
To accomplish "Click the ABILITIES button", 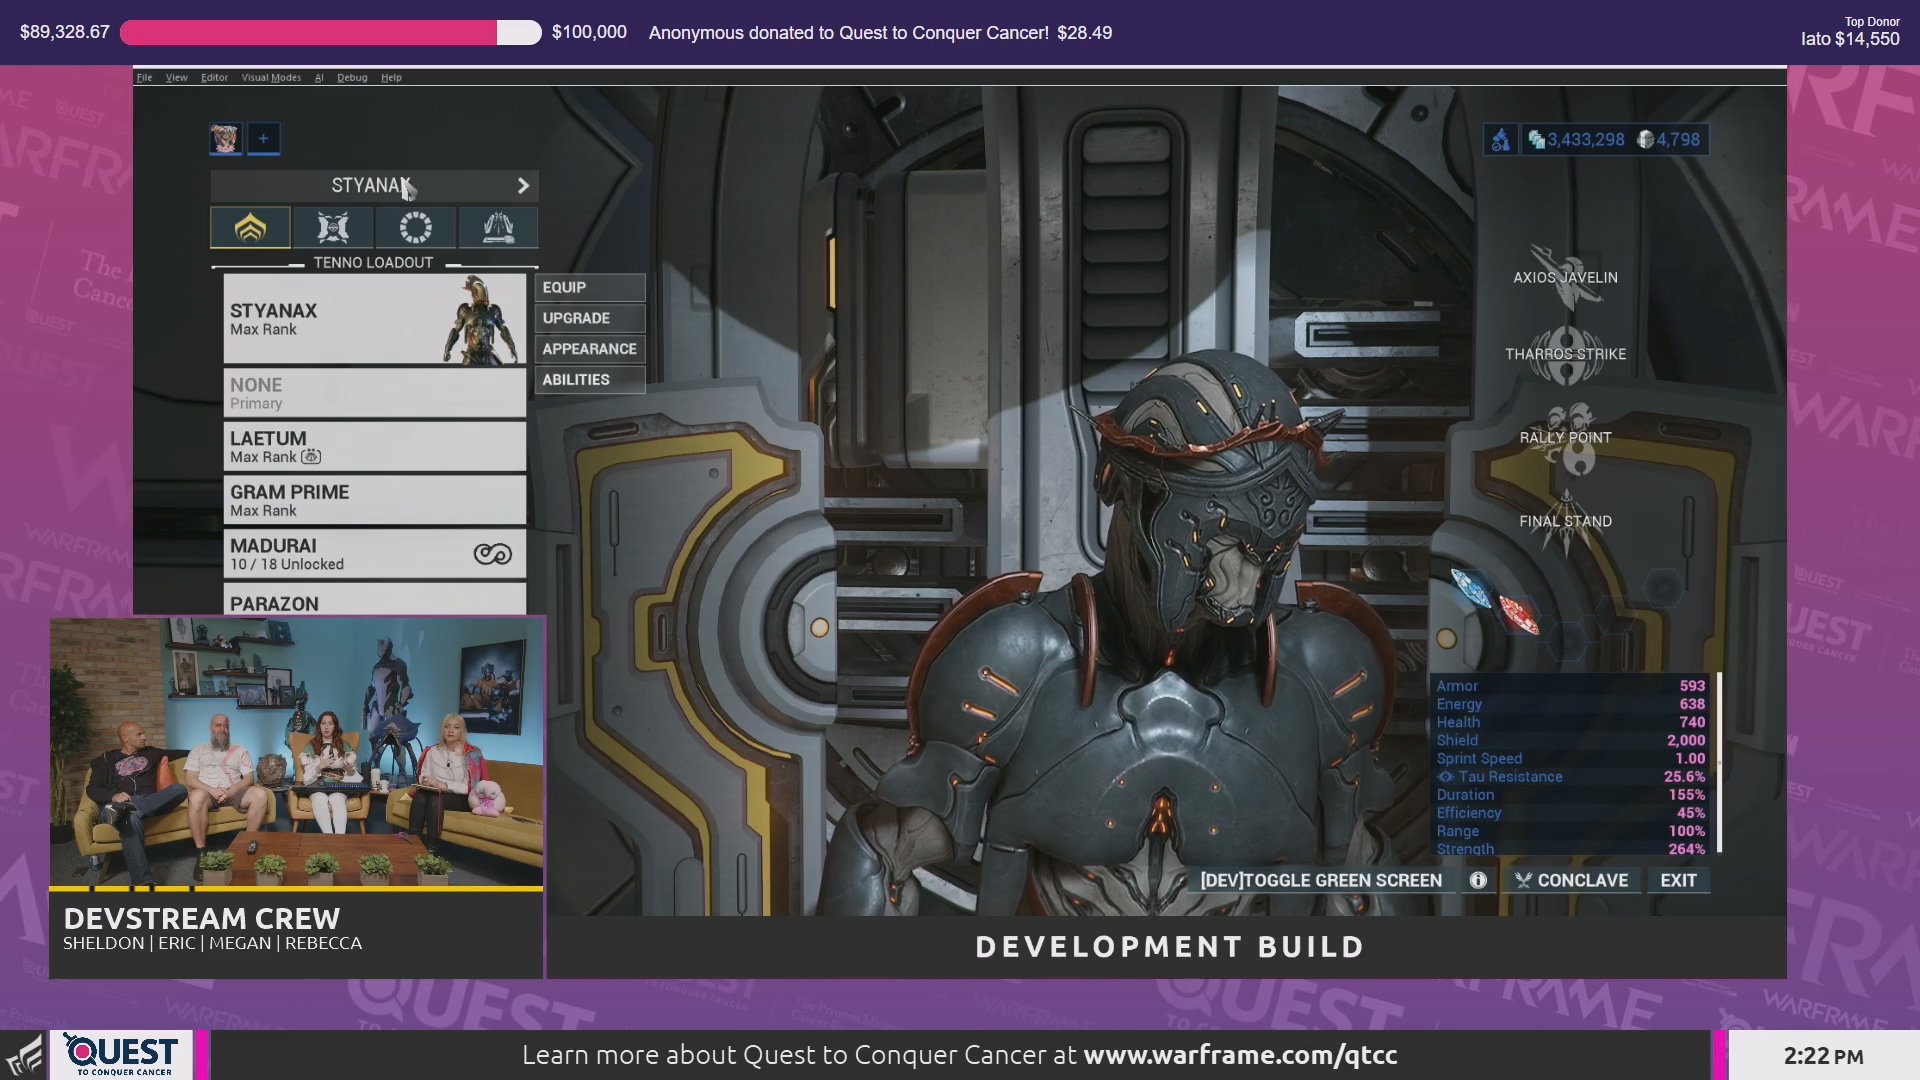I will click(590, 380).
